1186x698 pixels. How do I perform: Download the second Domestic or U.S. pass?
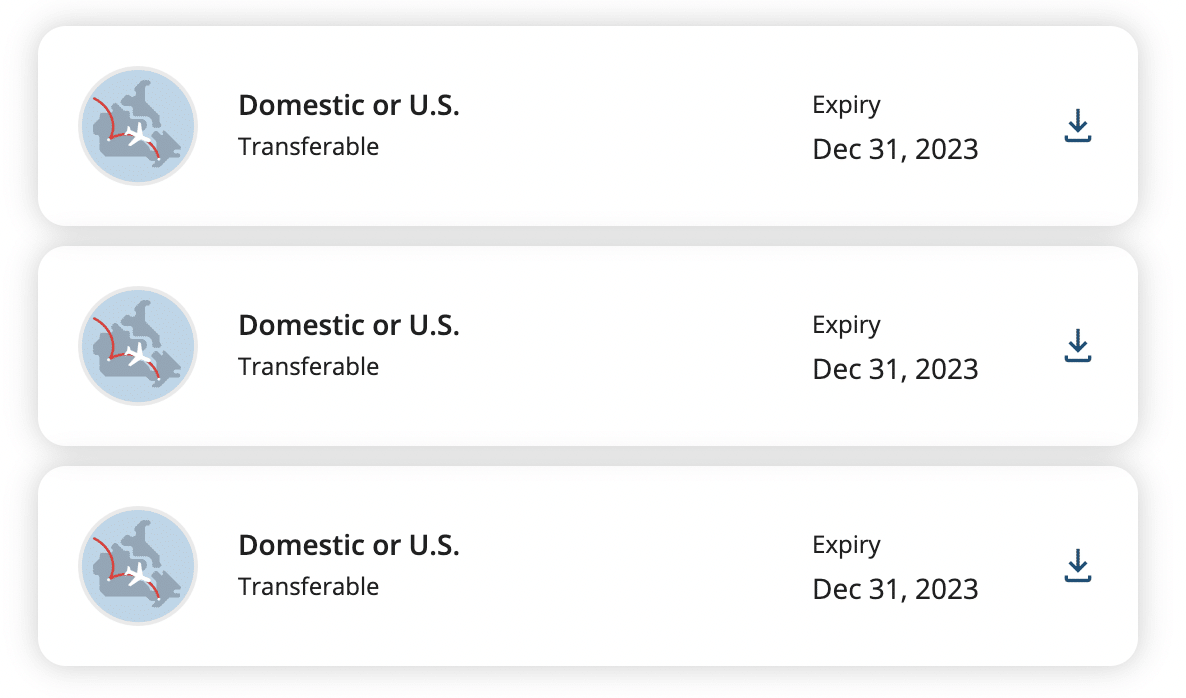point(1077,346)
